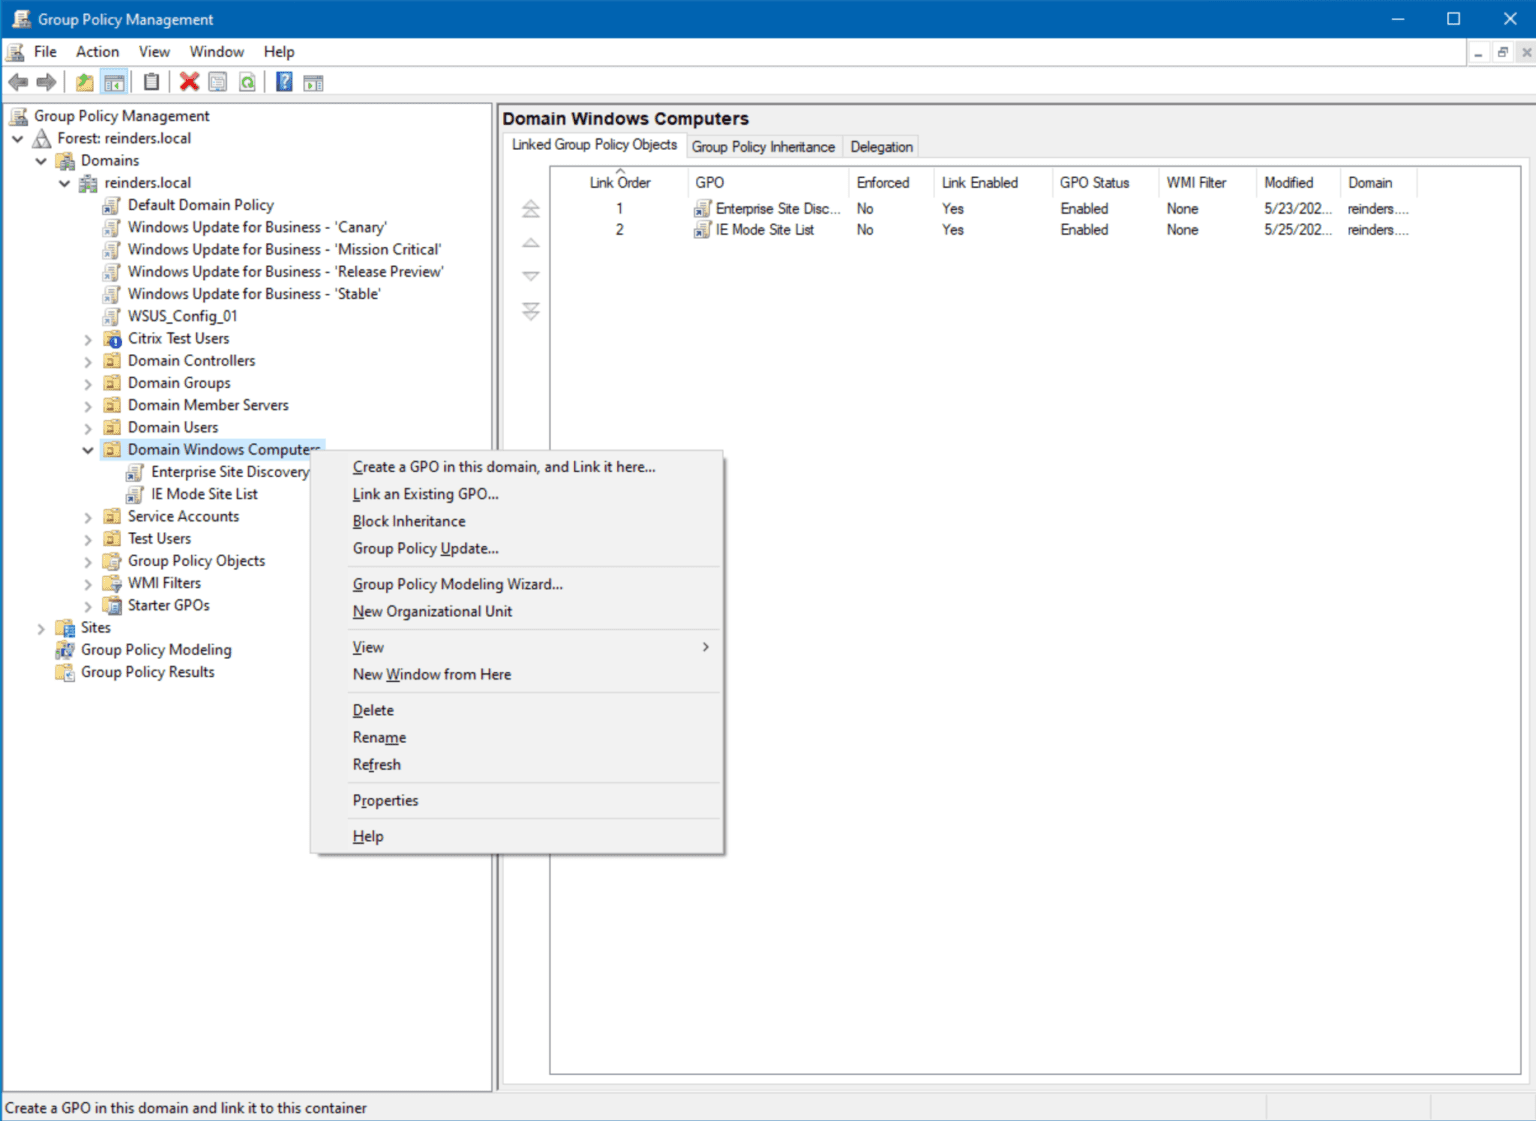Select Group Policy Inheritance tab
The height and width of the screenshot is (1121, 1536).
pos(764,146)
